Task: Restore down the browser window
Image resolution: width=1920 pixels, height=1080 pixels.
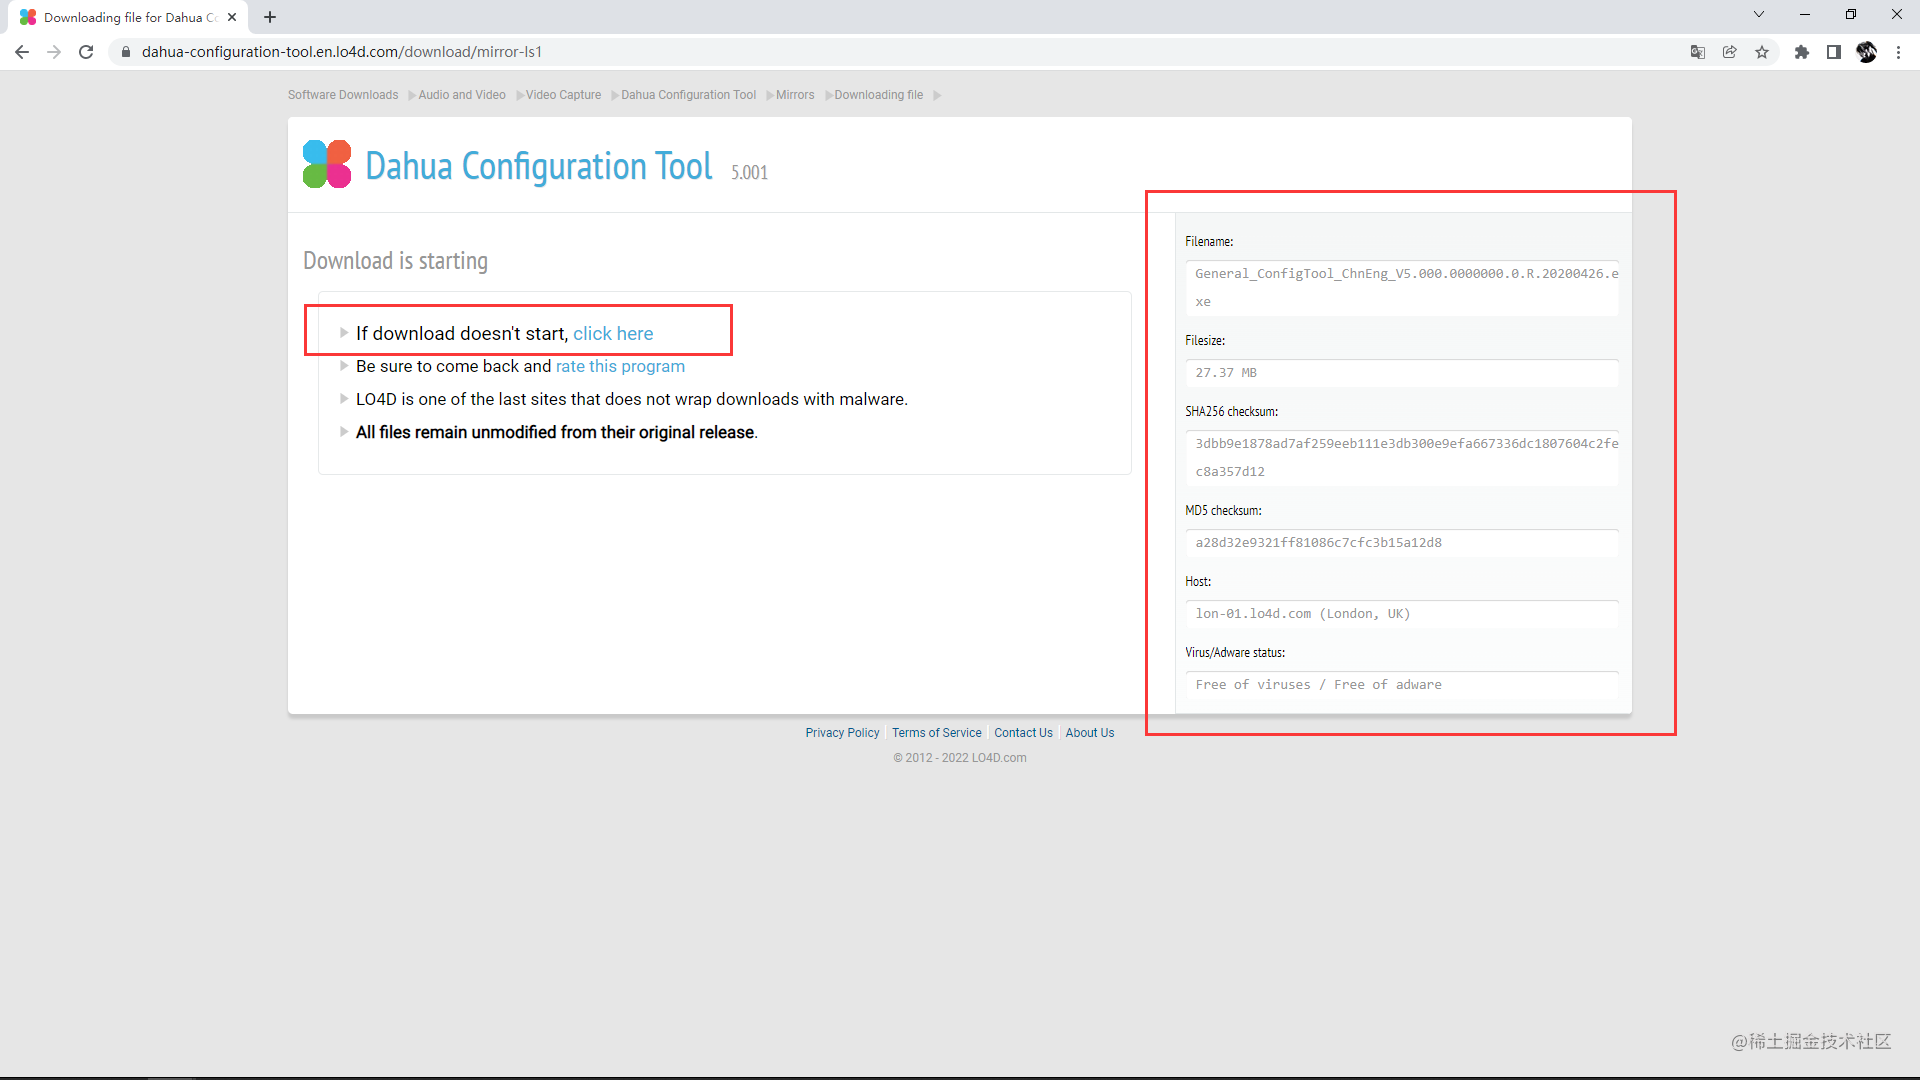Action: [1851, 14]
